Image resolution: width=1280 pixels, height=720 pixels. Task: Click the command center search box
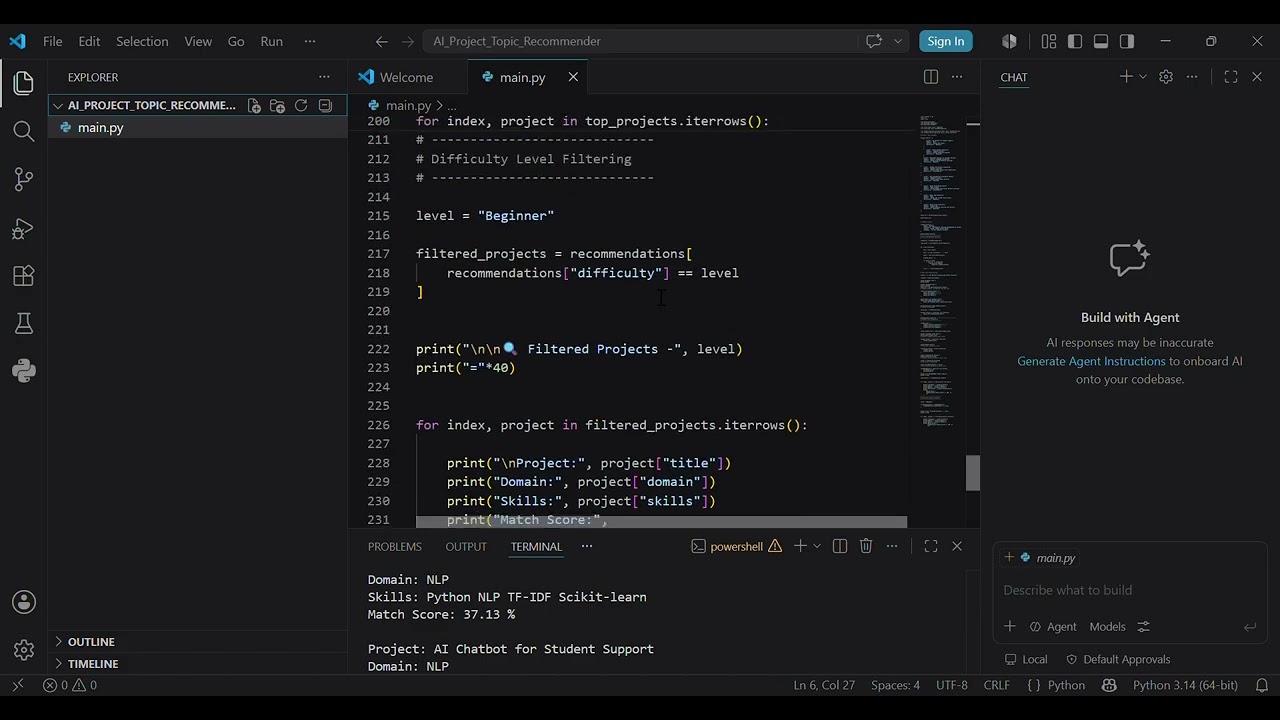coord(641,41)
